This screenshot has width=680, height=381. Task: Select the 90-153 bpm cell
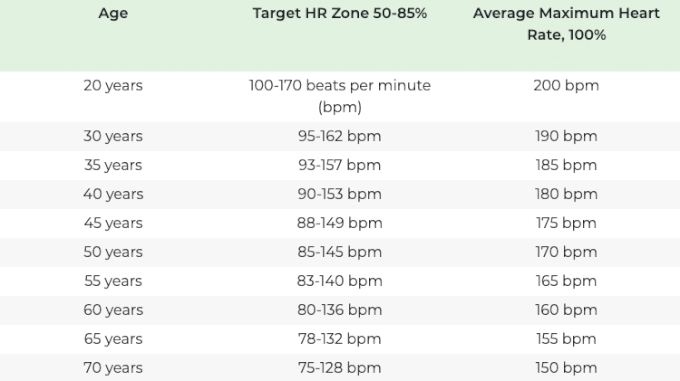pyautogui.click(x=340, y=194)
